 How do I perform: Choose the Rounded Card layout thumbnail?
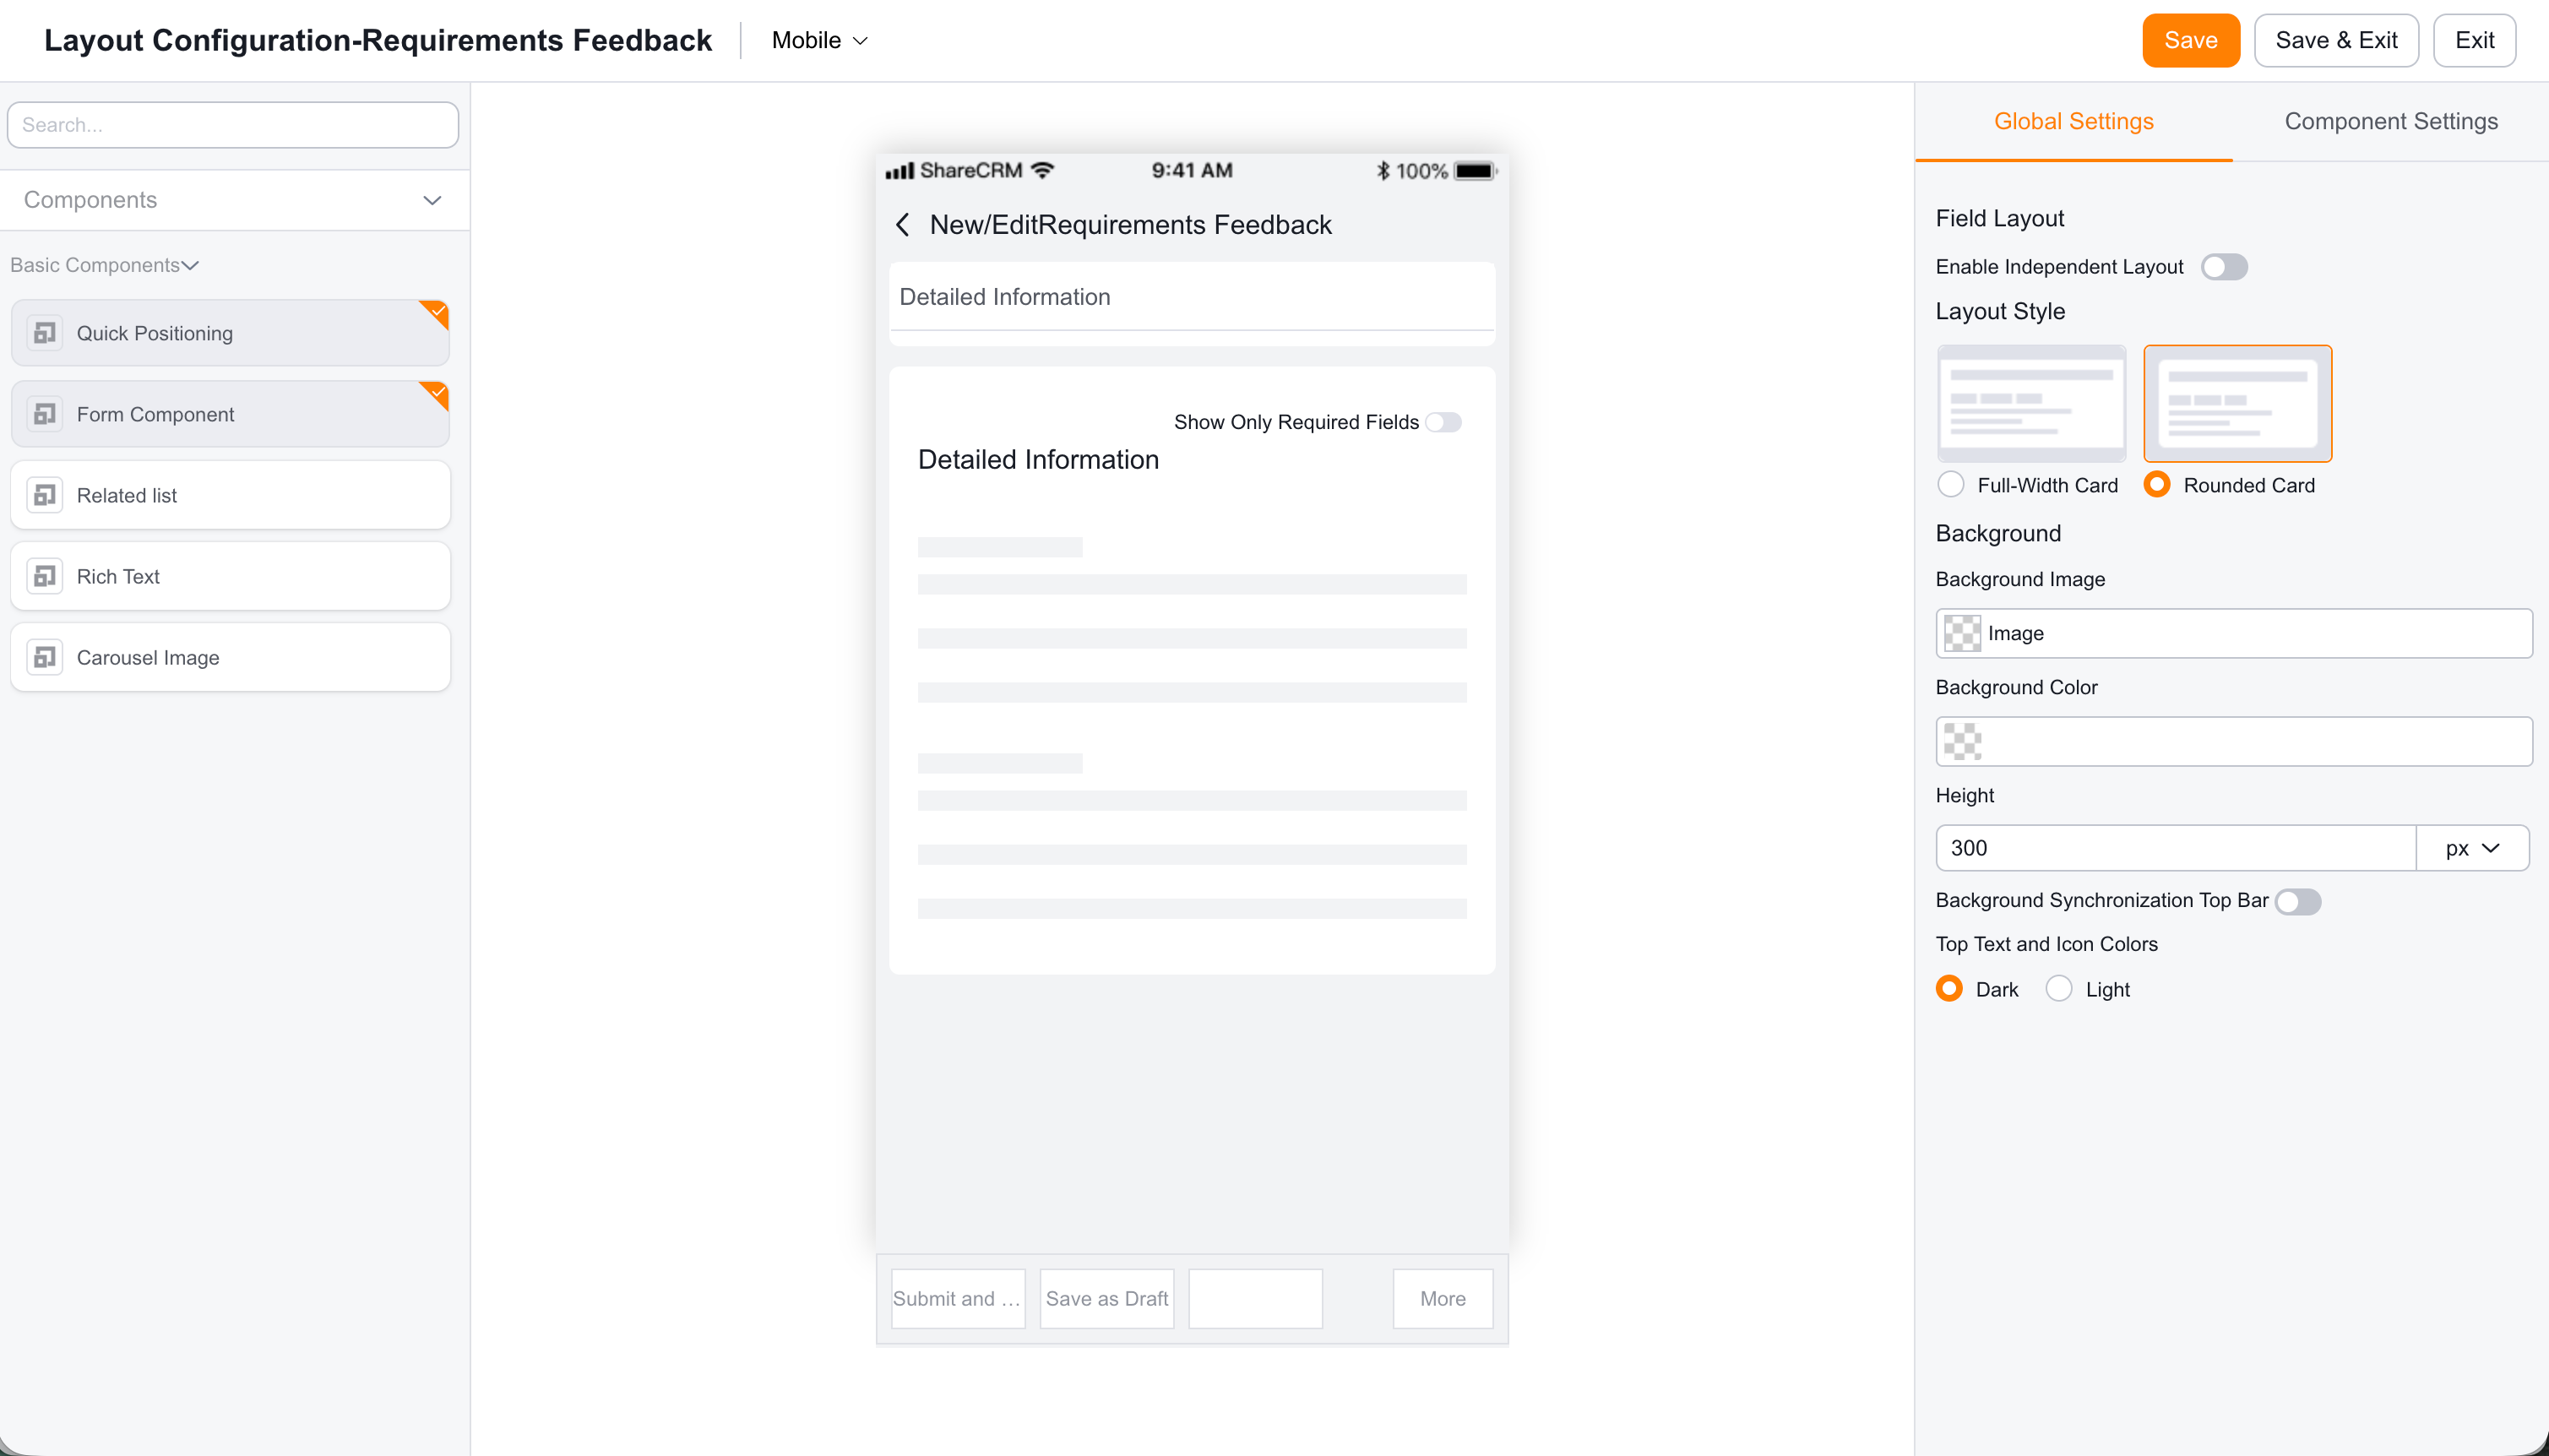(x=2237, y=403)
